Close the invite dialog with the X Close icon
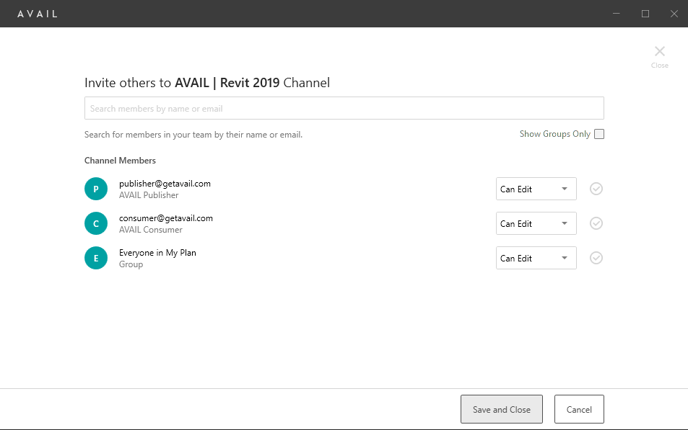 [659, 57]
